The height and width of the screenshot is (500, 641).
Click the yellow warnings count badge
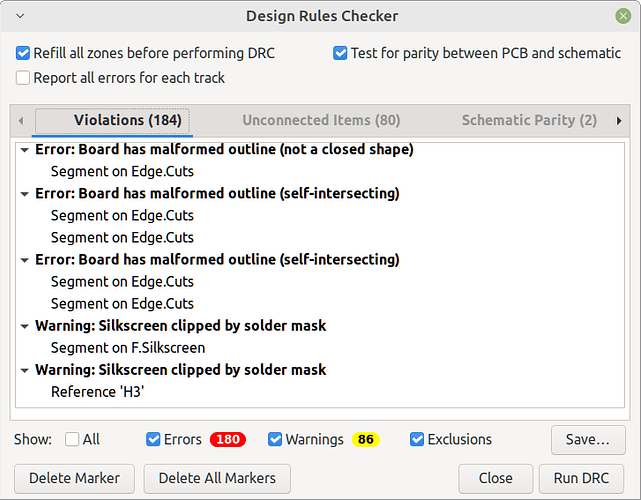coord(365,439)
